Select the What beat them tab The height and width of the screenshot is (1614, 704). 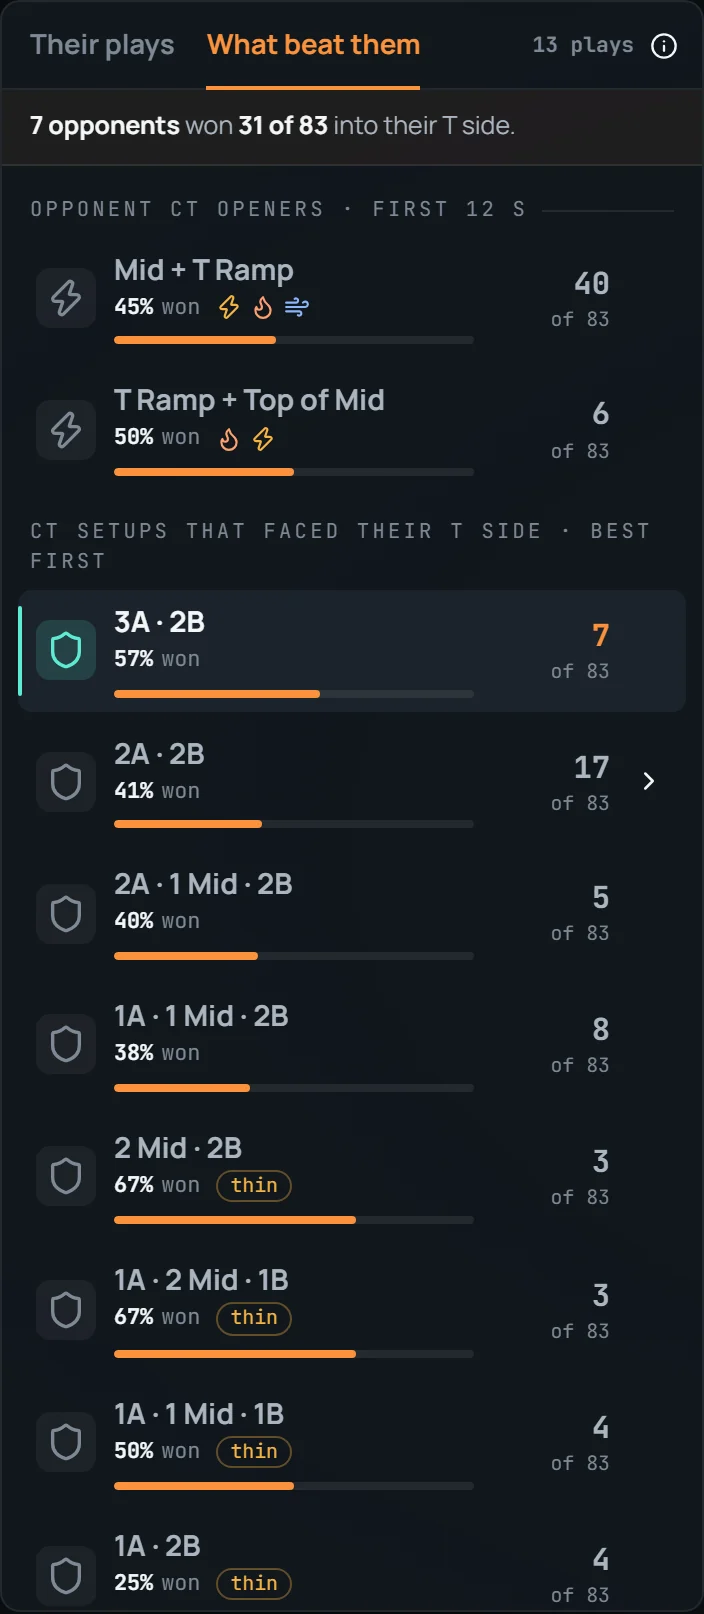pos(313,45)
